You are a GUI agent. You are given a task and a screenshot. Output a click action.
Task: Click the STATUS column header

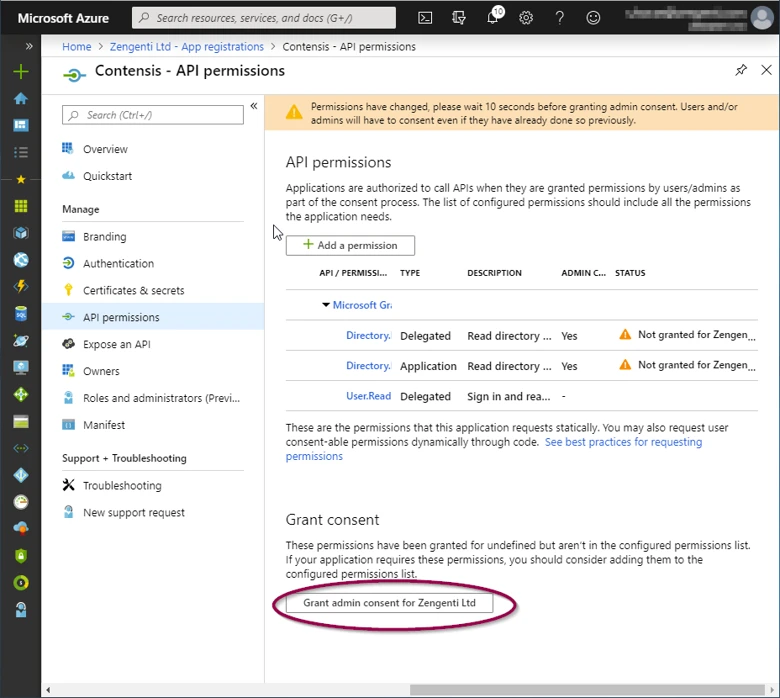click(x=630, y=273)
